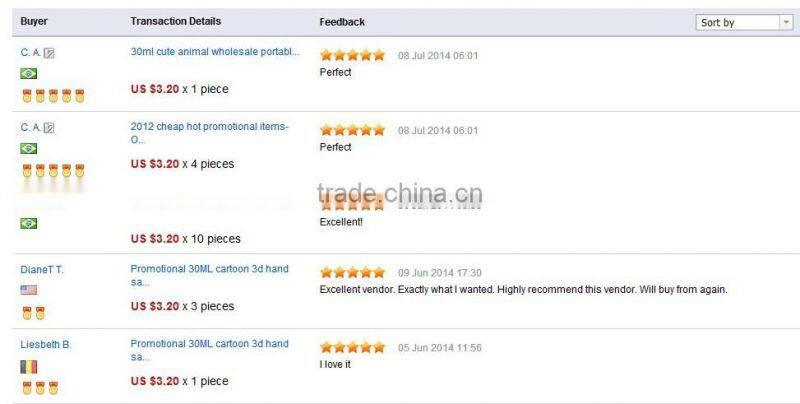The height and width of the screenshot is (404, 800).
Task: Click the edit icon beside second C. A. buyer
Action: (48, 128)
